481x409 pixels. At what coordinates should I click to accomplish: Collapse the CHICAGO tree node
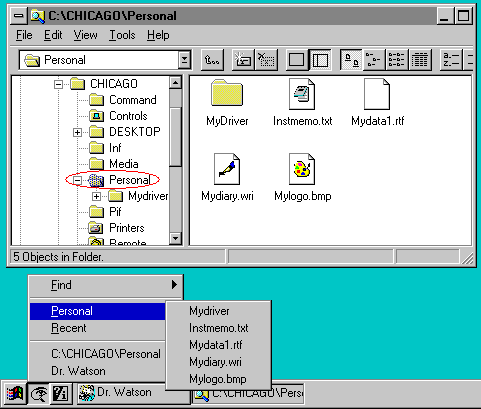tap(58, 84)
